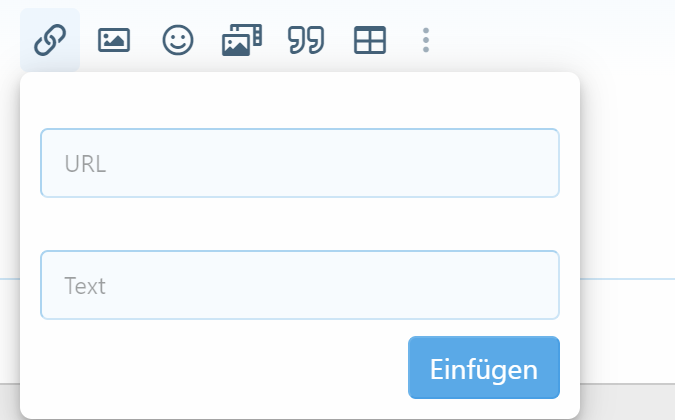Choose the picture toolbar button
Viewport: 675px width, 420px height.
[x=114, y=40]
